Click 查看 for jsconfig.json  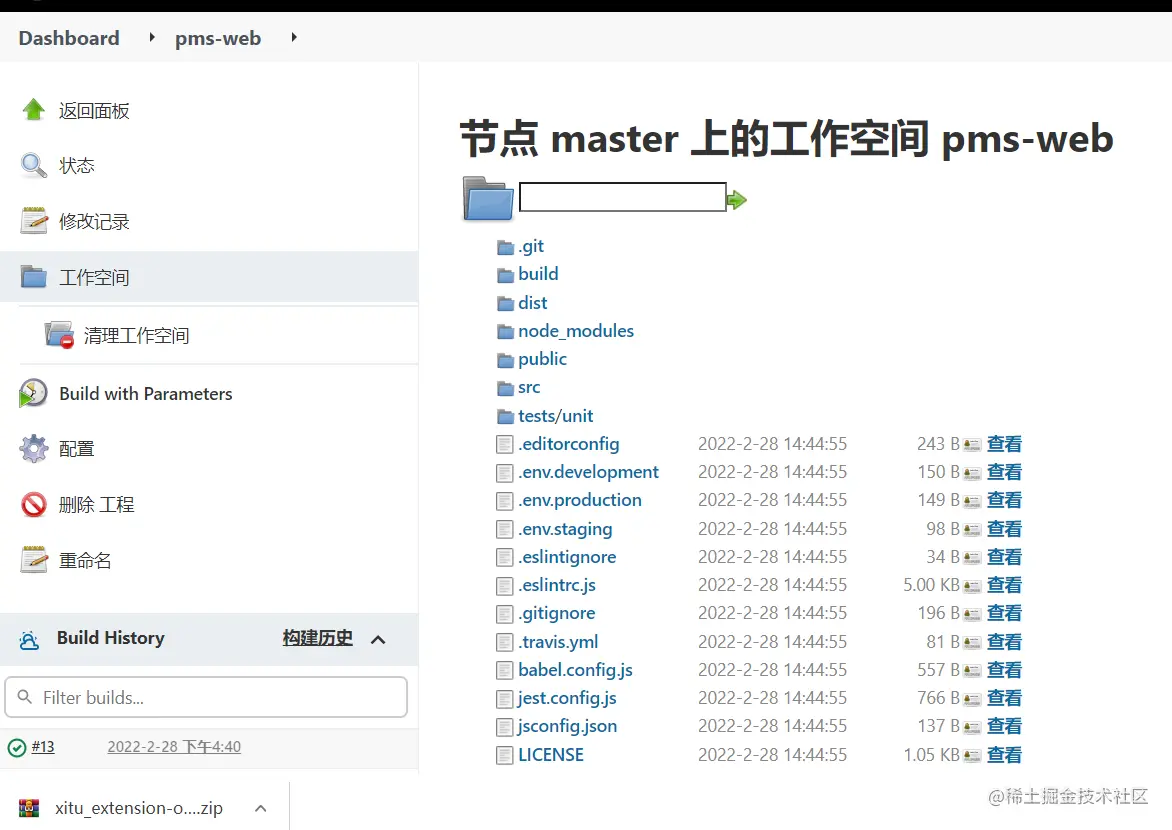[x=1004, y=726]
